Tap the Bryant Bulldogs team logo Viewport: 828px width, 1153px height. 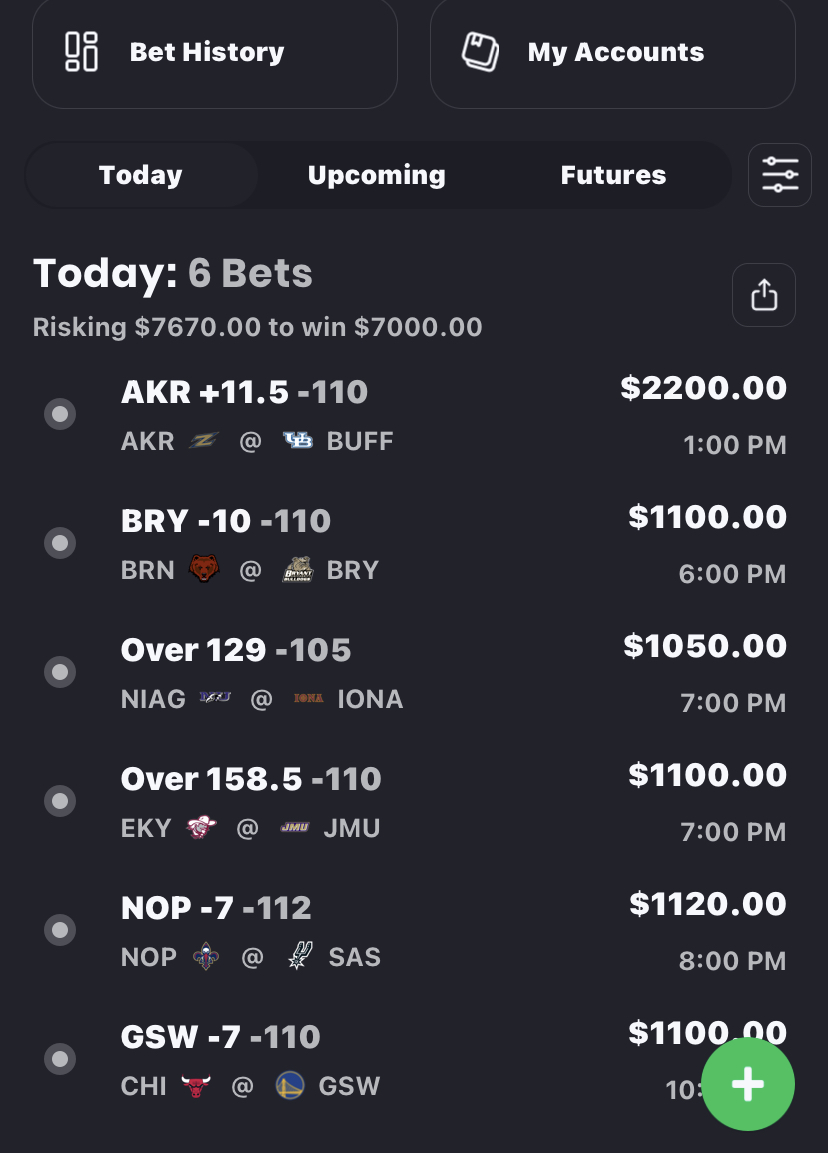[298, 570]
